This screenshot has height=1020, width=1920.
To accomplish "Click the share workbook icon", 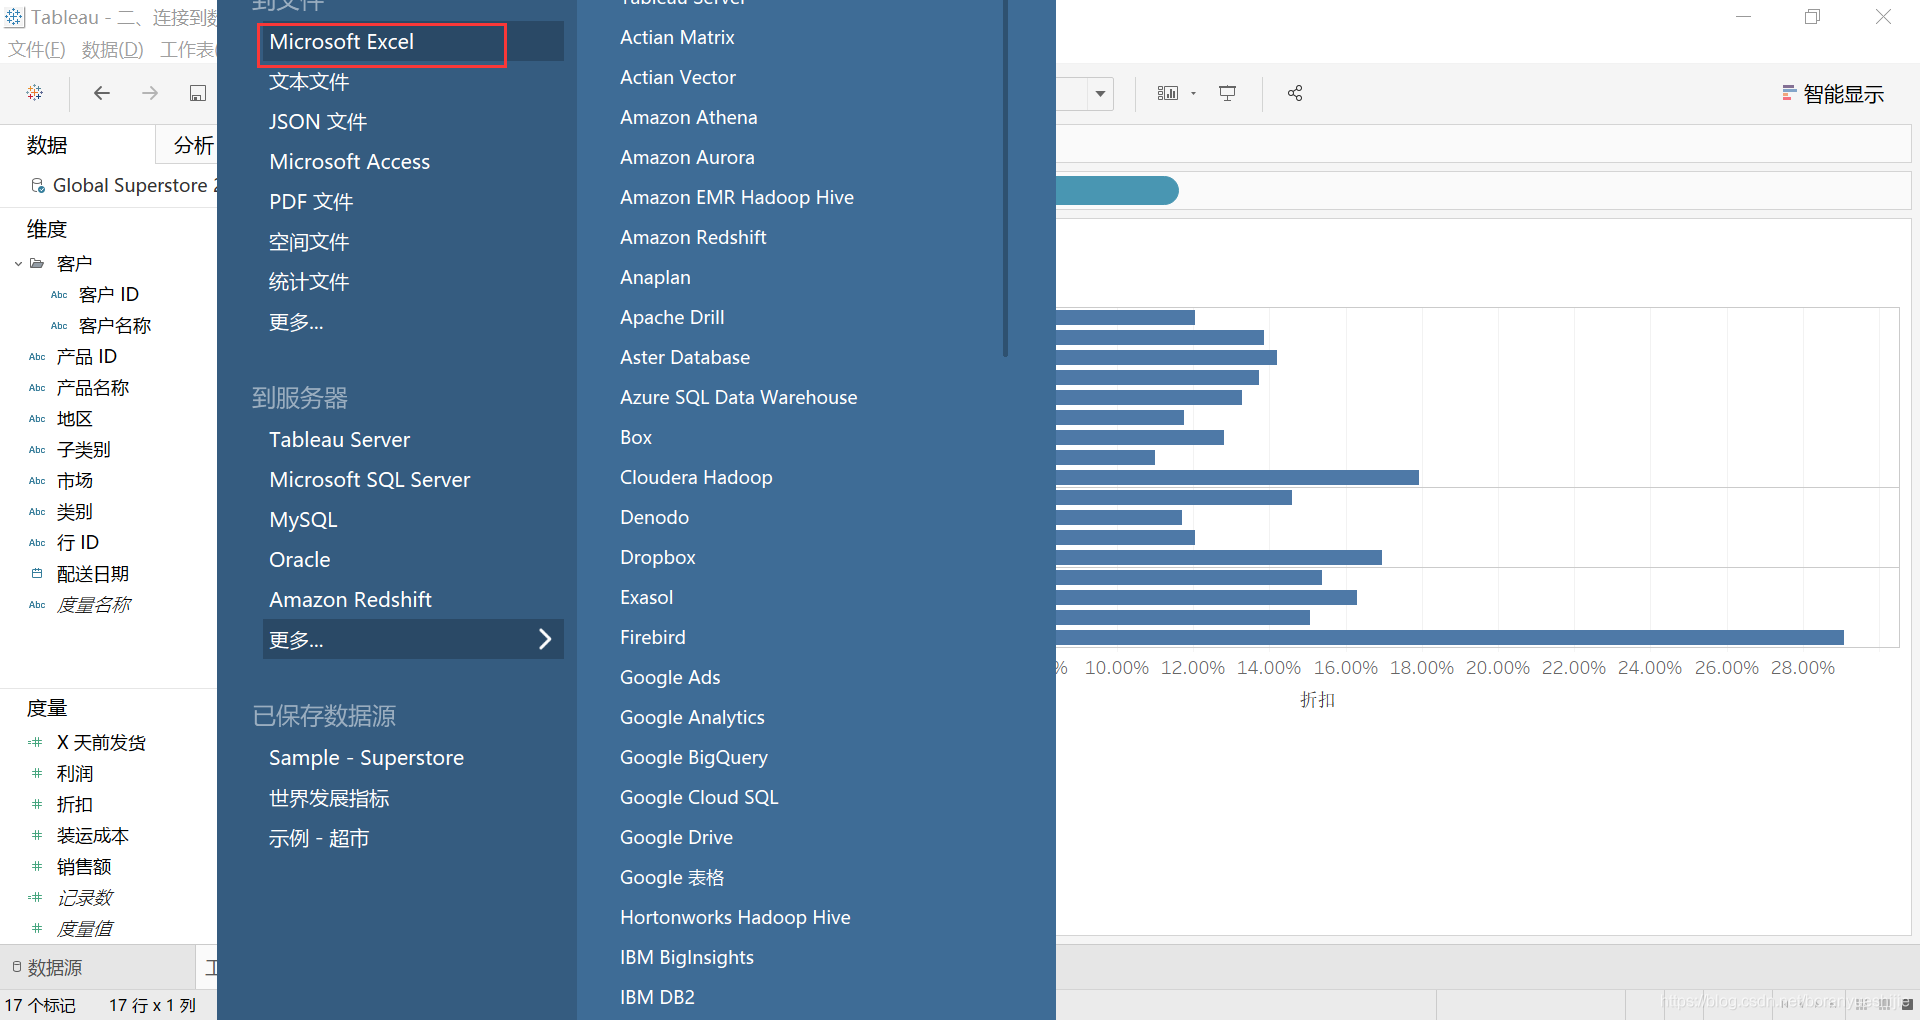I will click(1295, 93).
